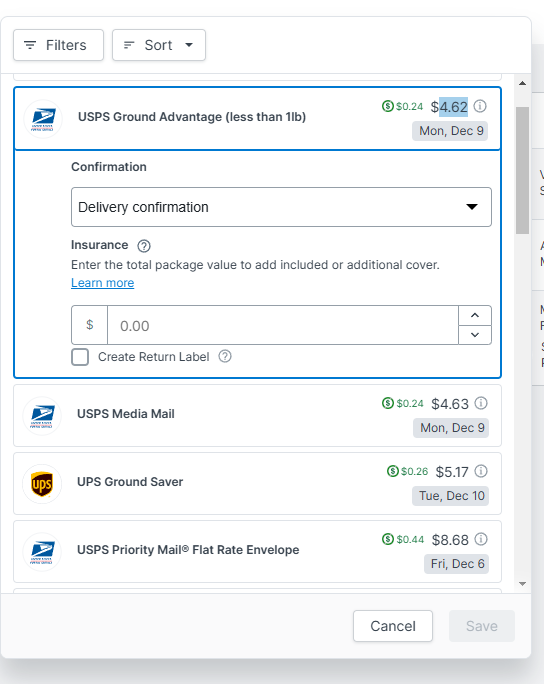Click info icon next to $4.63 price
The height and width of the screenshot is (684, 544).
(x=481, y=403)
